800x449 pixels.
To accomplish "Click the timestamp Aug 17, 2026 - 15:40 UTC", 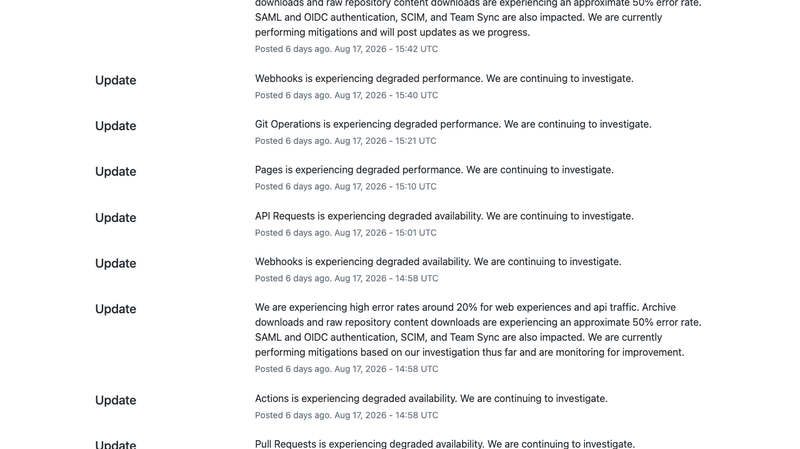I will 386,95.
